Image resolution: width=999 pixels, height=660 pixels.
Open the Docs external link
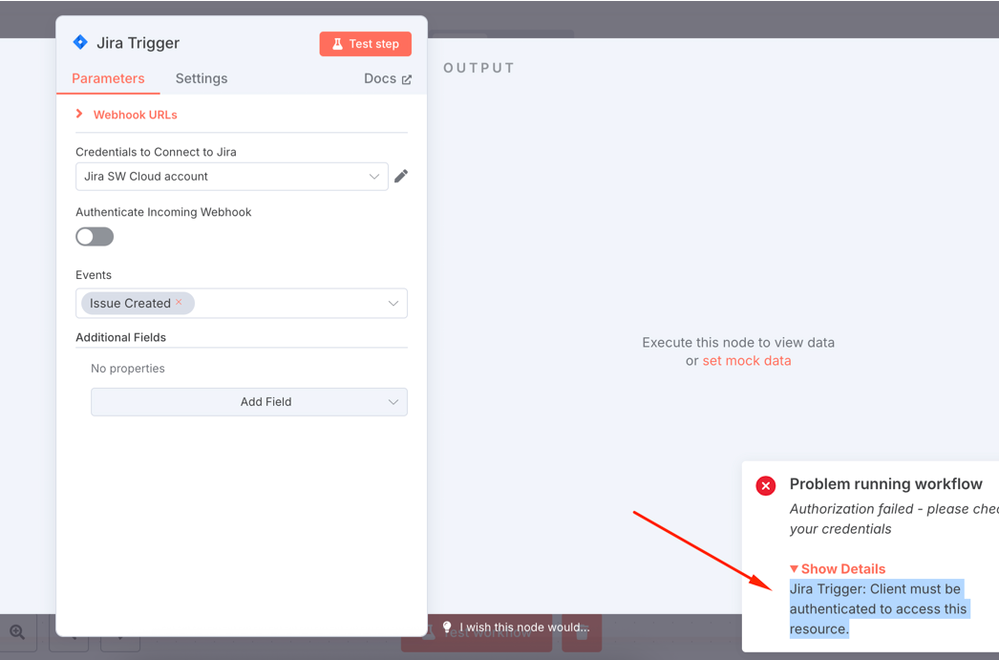(387, 78)
